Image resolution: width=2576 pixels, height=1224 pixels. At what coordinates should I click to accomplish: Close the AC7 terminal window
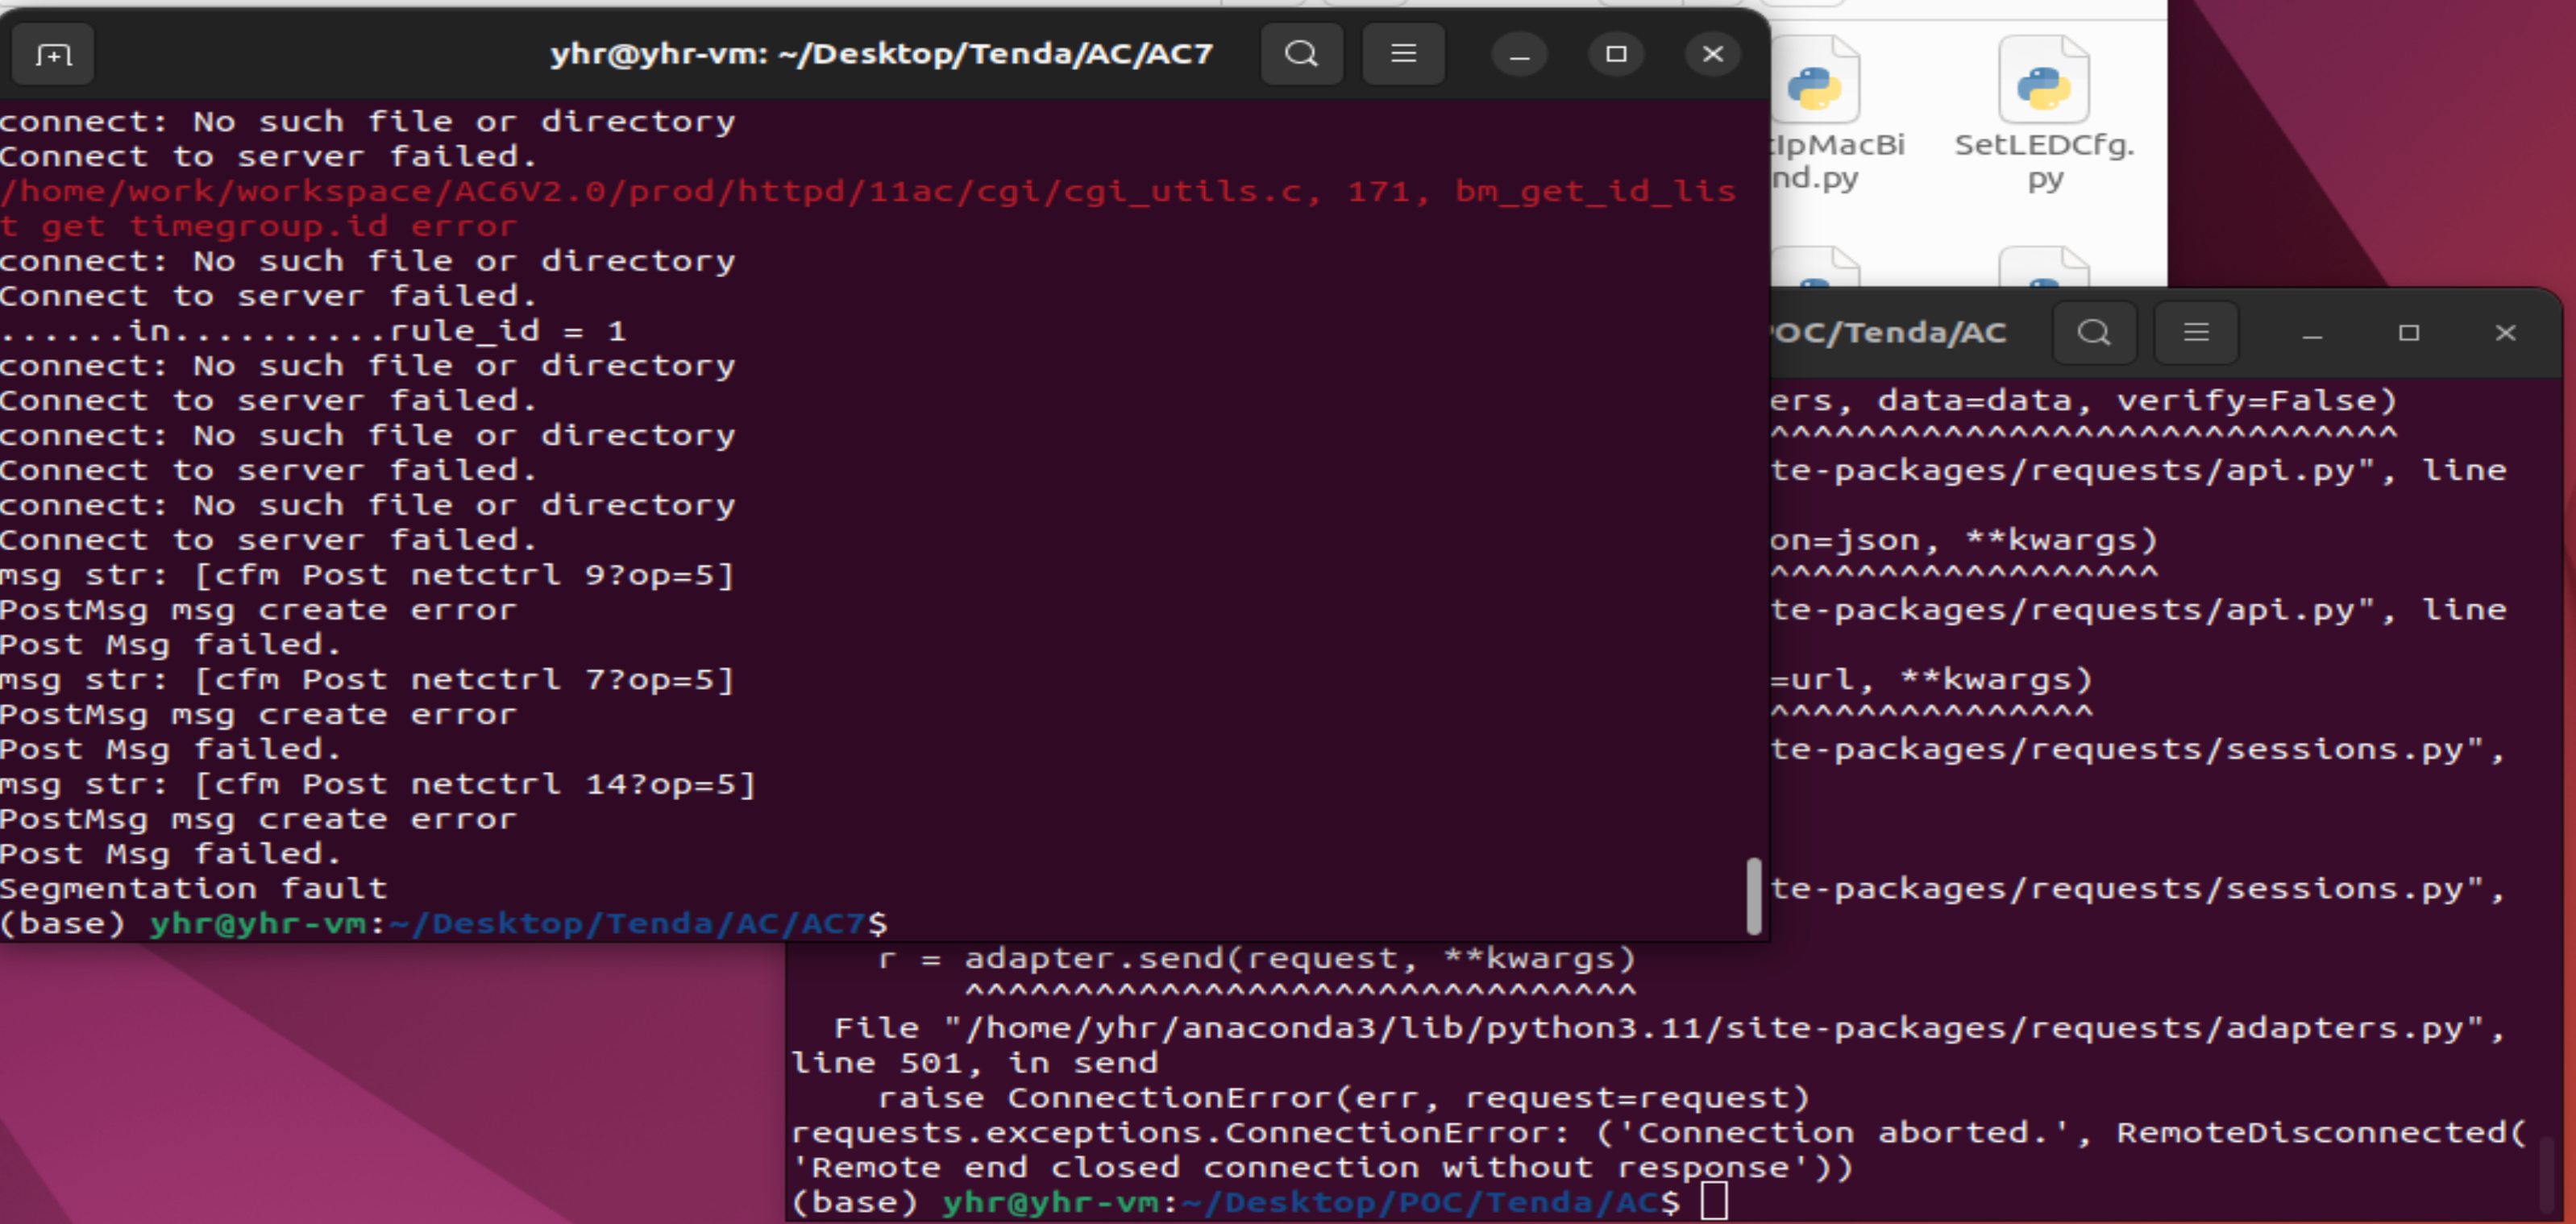(x=1713, y=54)
